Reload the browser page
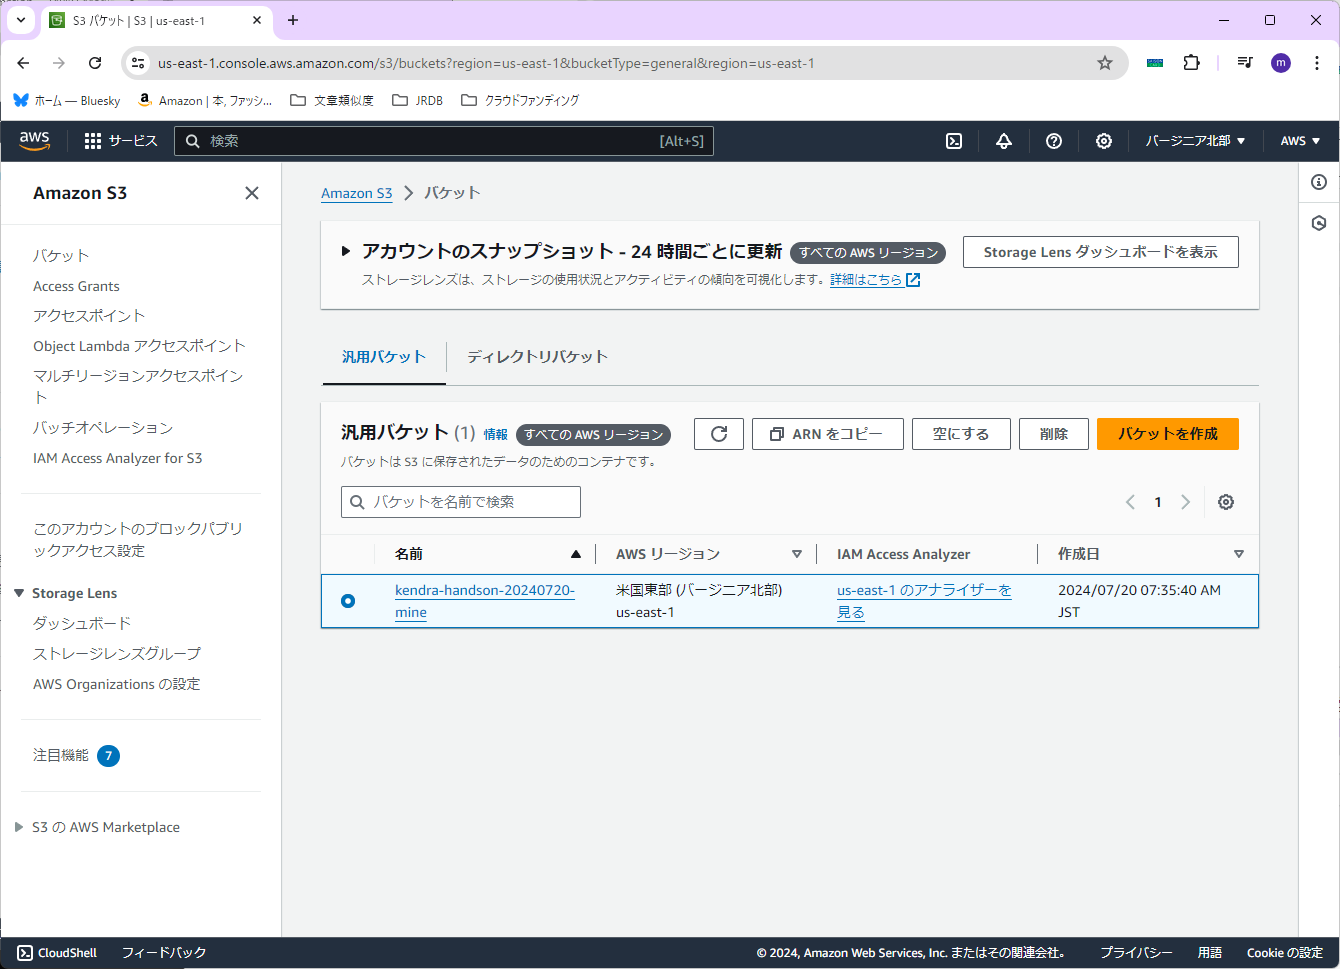 95,63
